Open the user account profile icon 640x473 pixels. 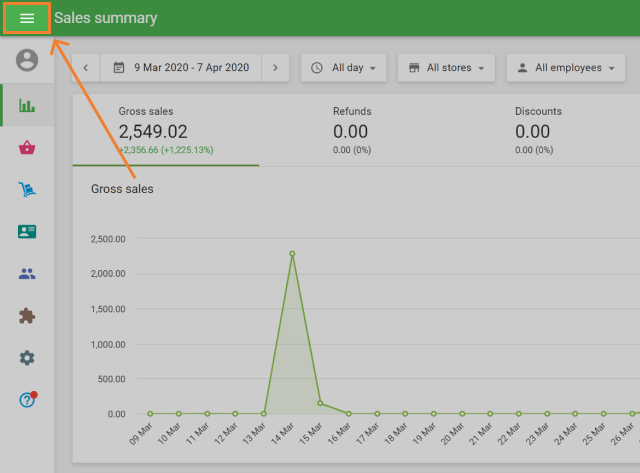coord(27,60)
